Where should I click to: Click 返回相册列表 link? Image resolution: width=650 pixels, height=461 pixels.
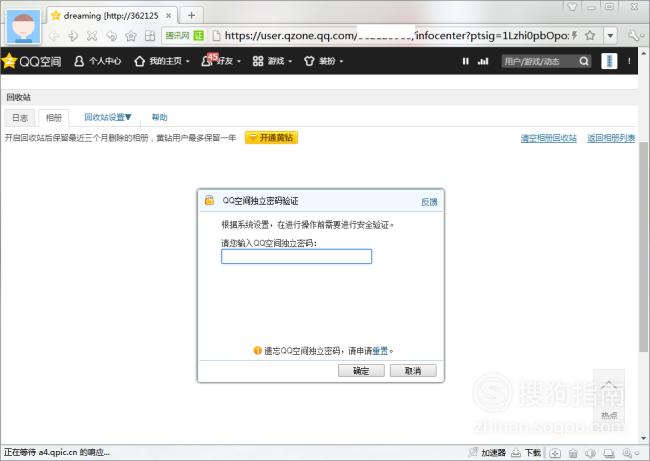(611, 138)
